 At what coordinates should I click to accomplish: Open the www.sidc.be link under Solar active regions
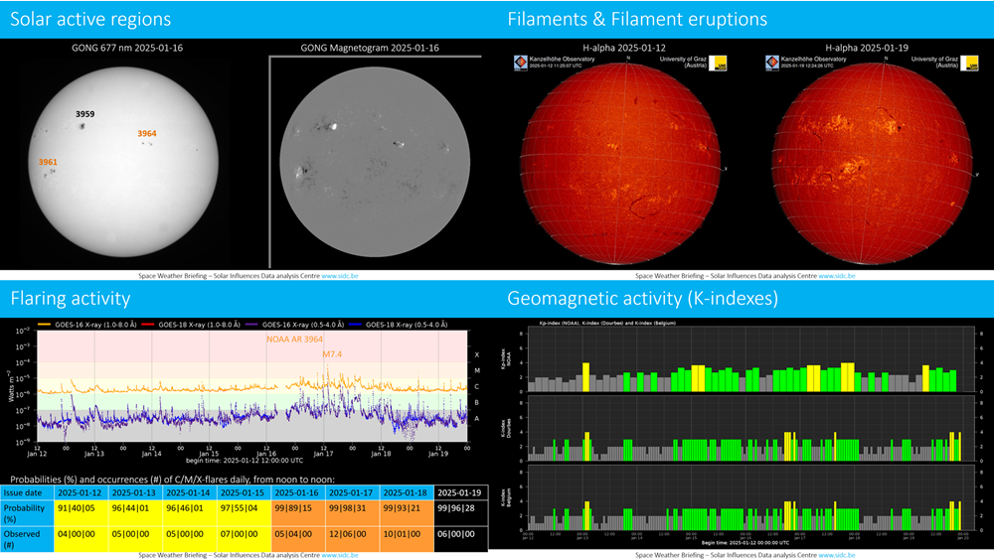click(340, 276)
